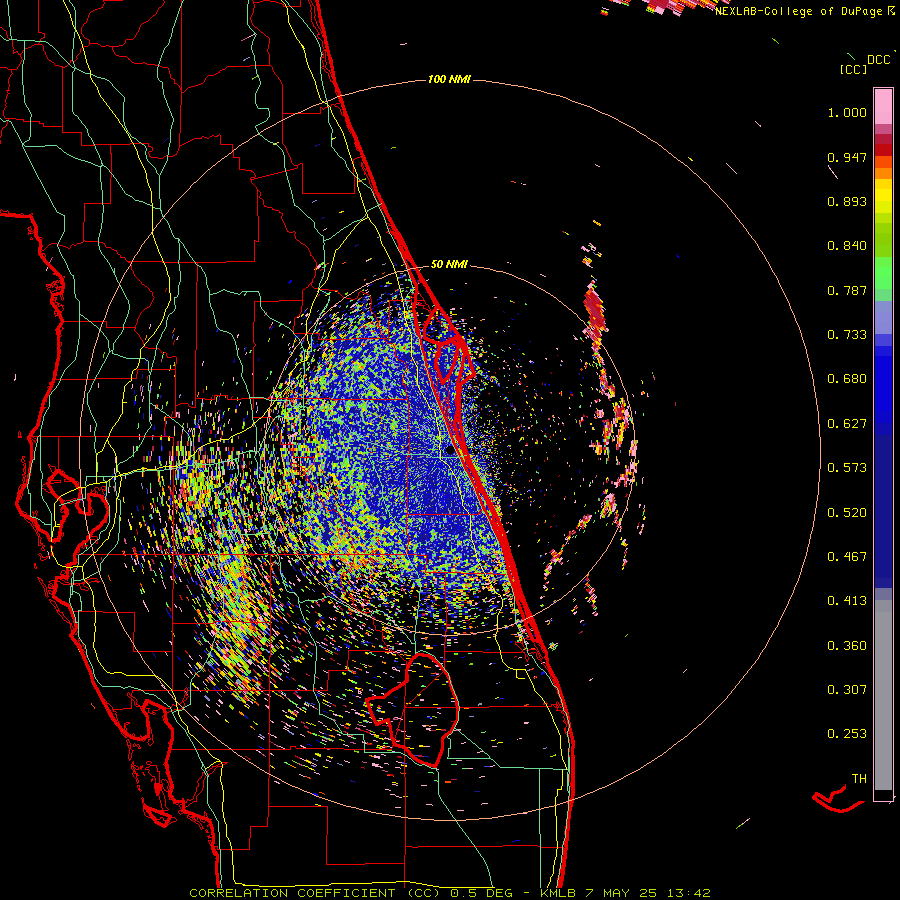Click the 0.893 legend label
Image resolution: width=900 pixels, height=900 pixels.
click(x=847, y=201)
